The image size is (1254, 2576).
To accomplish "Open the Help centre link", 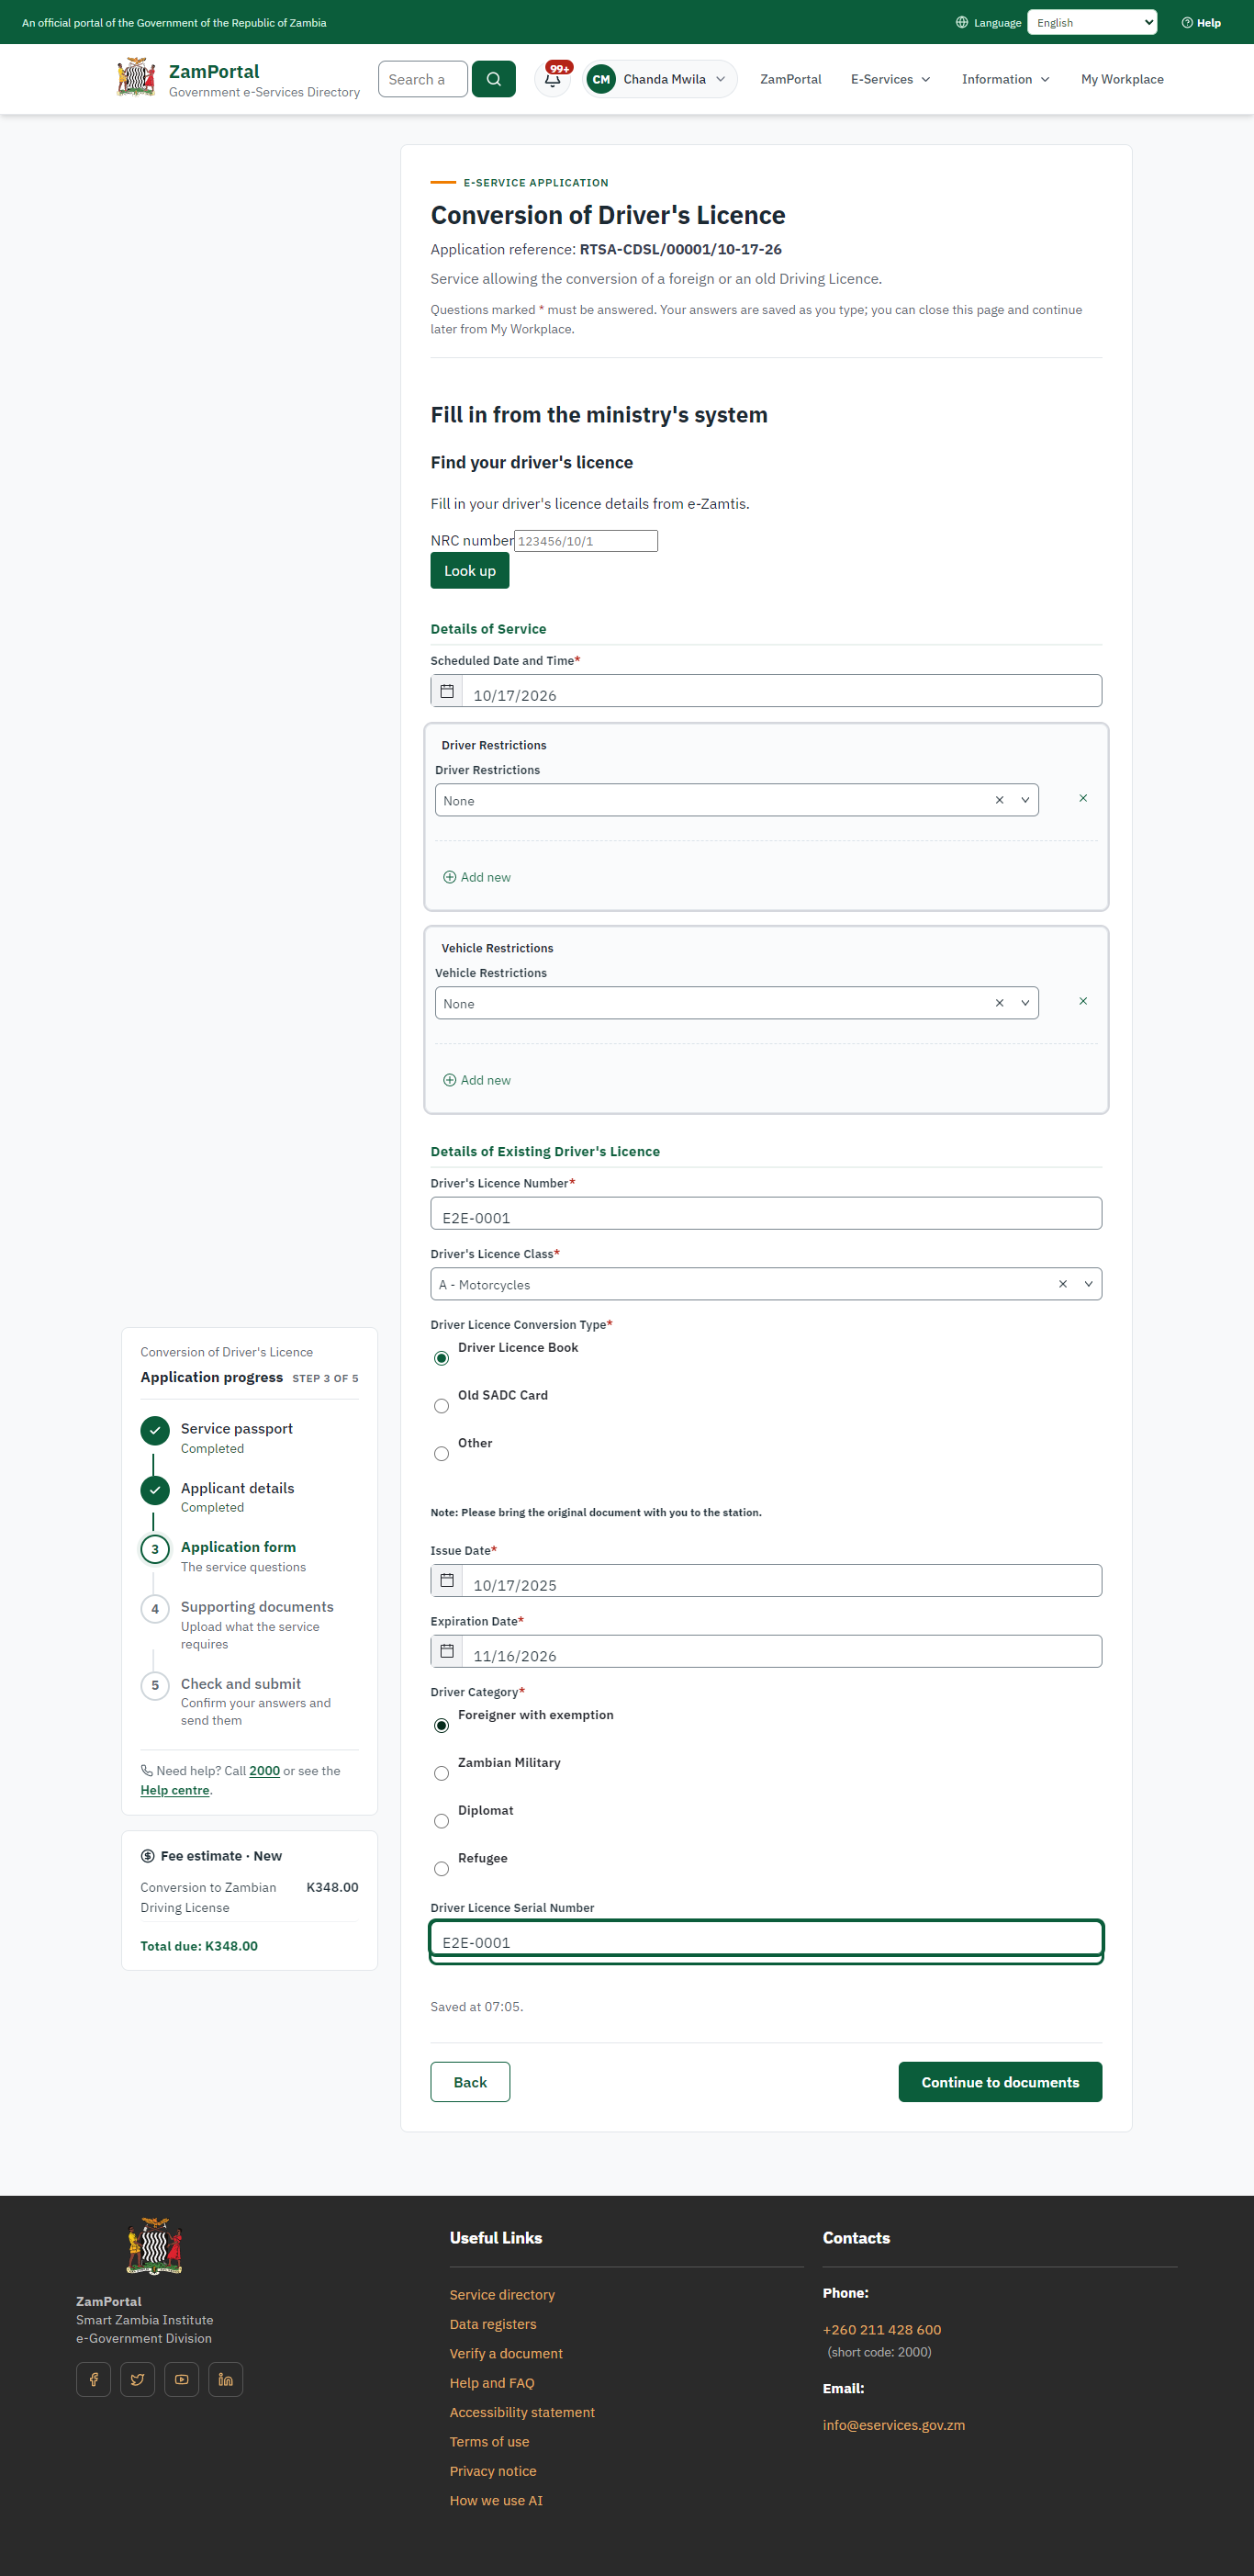I will click(x=175, y=1790).
